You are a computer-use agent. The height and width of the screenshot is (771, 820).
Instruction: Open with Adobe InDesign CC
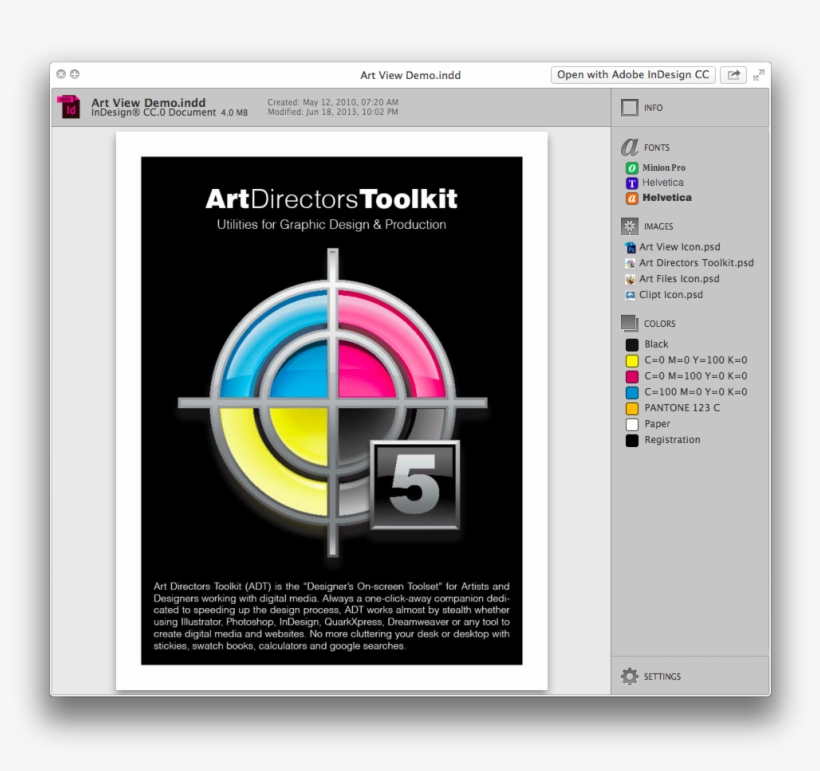633,75
